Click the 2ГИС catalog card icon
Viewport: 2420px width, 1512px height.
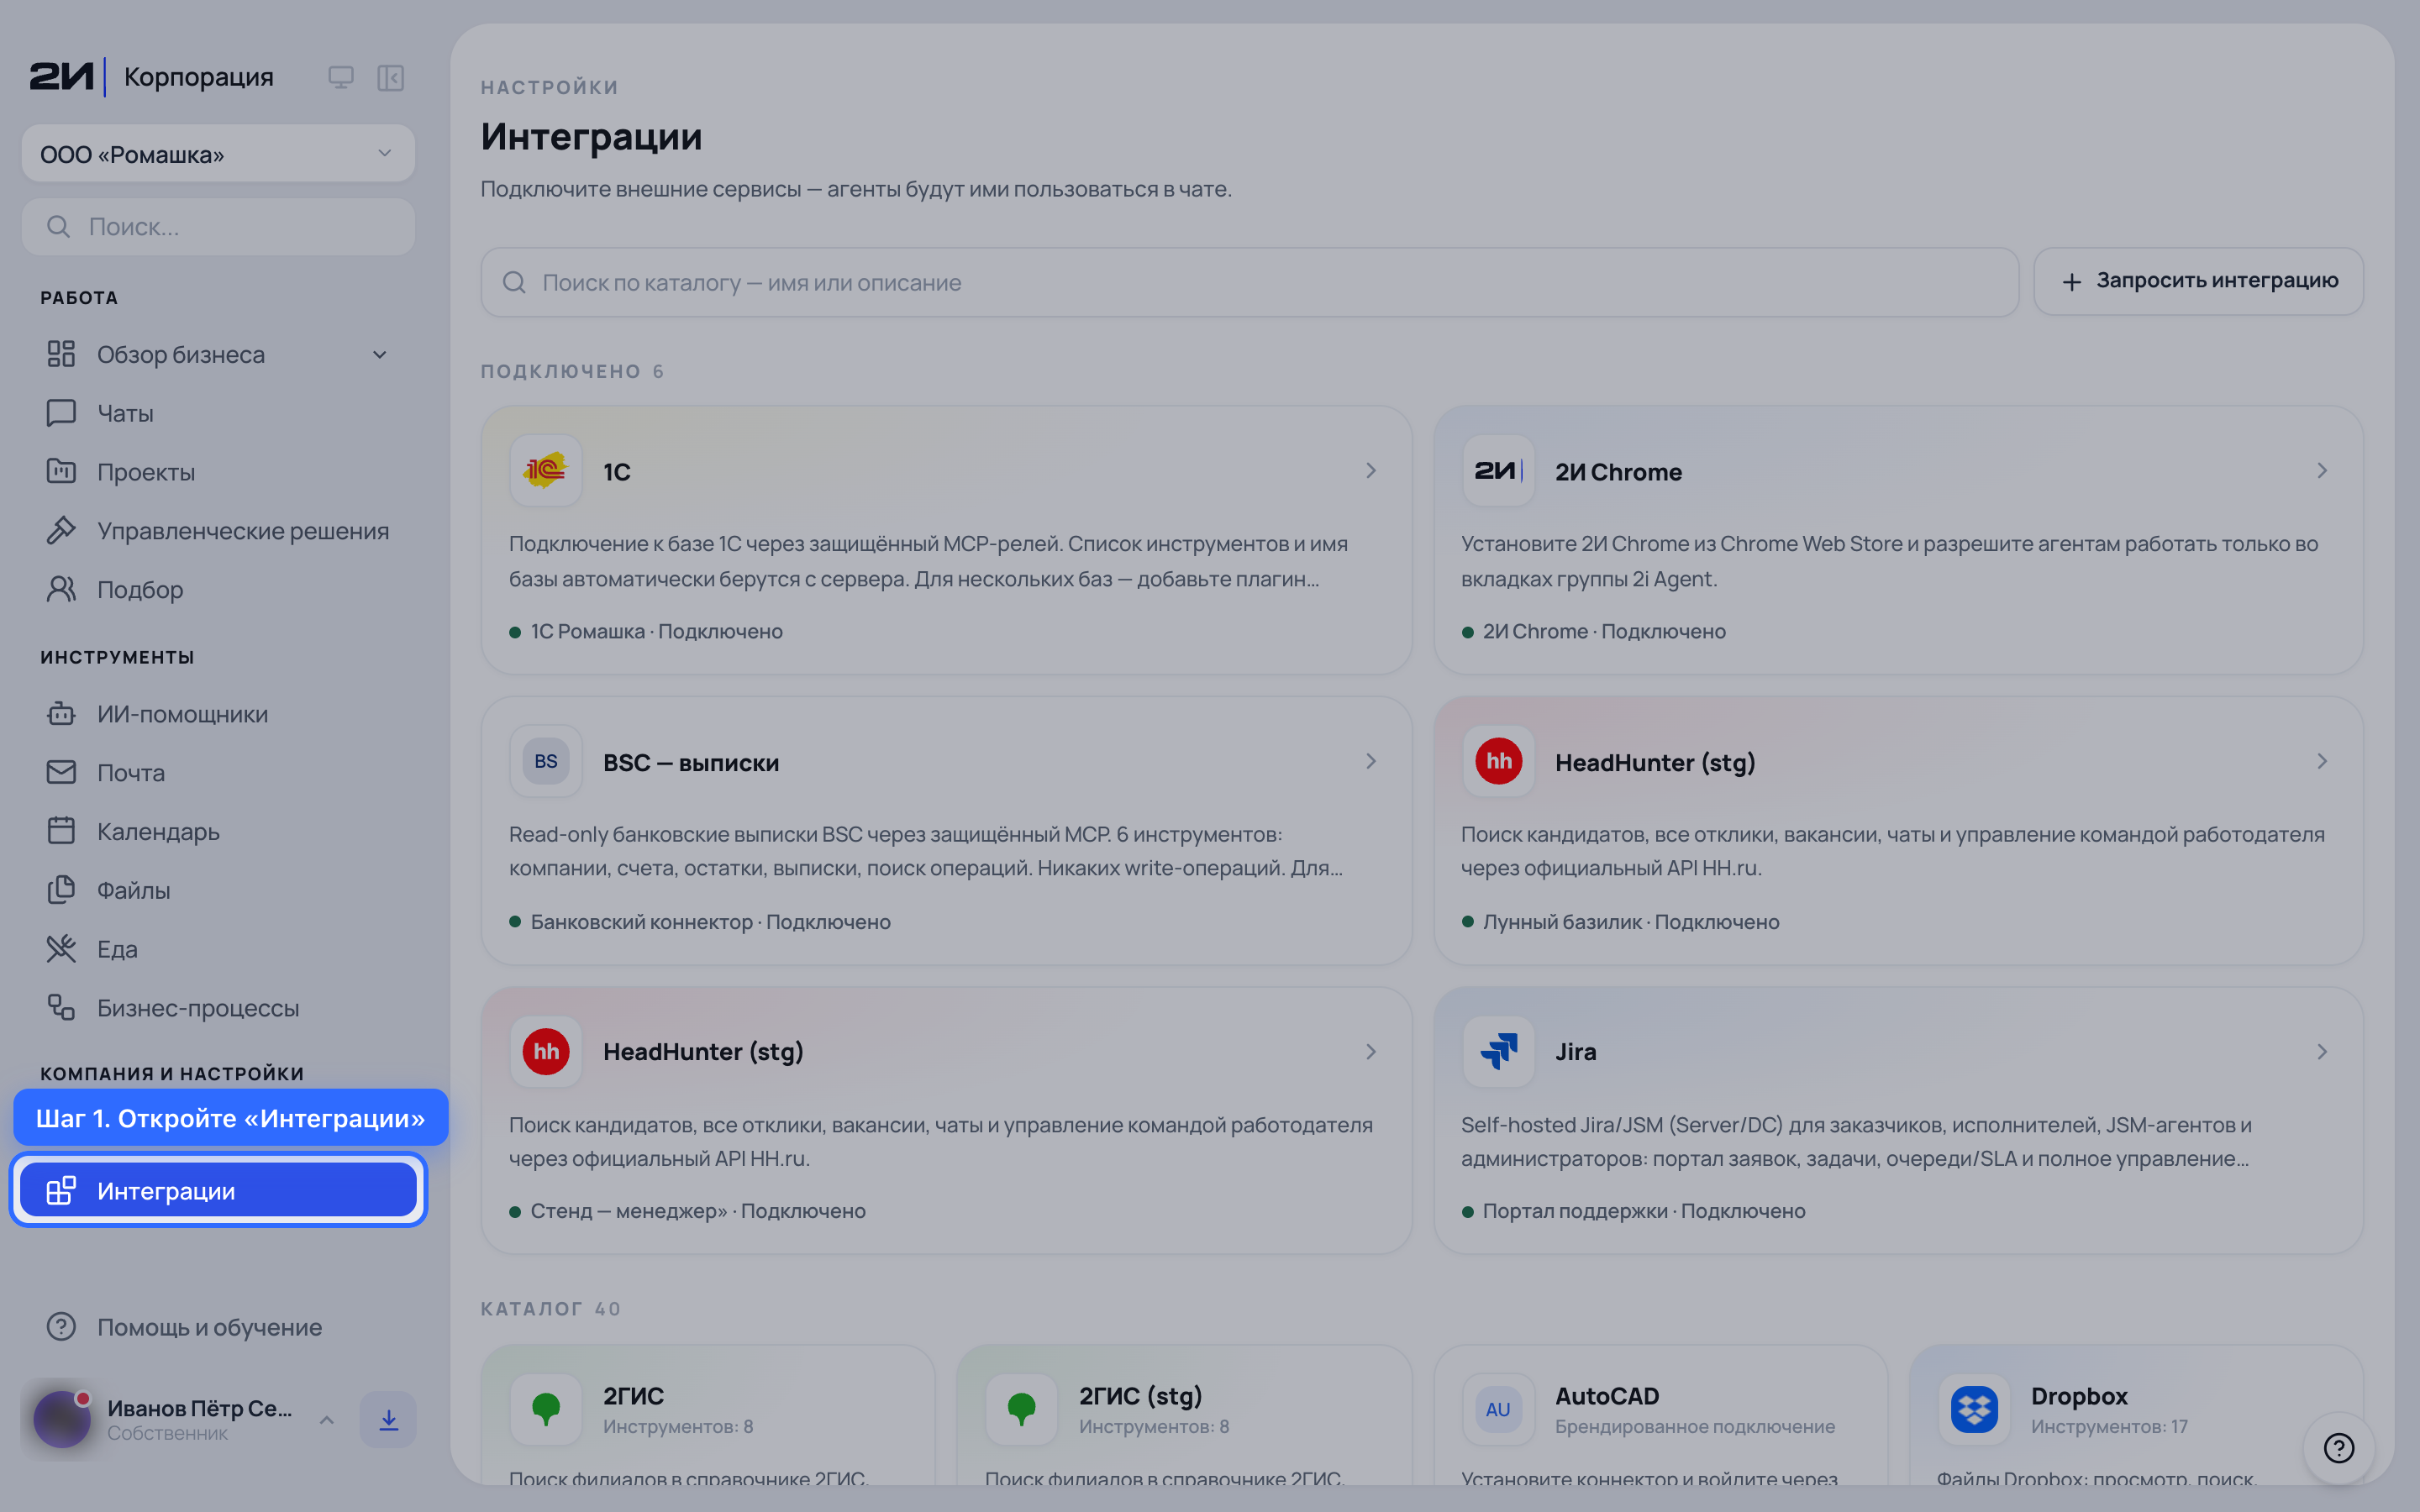(x=546, y=1410)
